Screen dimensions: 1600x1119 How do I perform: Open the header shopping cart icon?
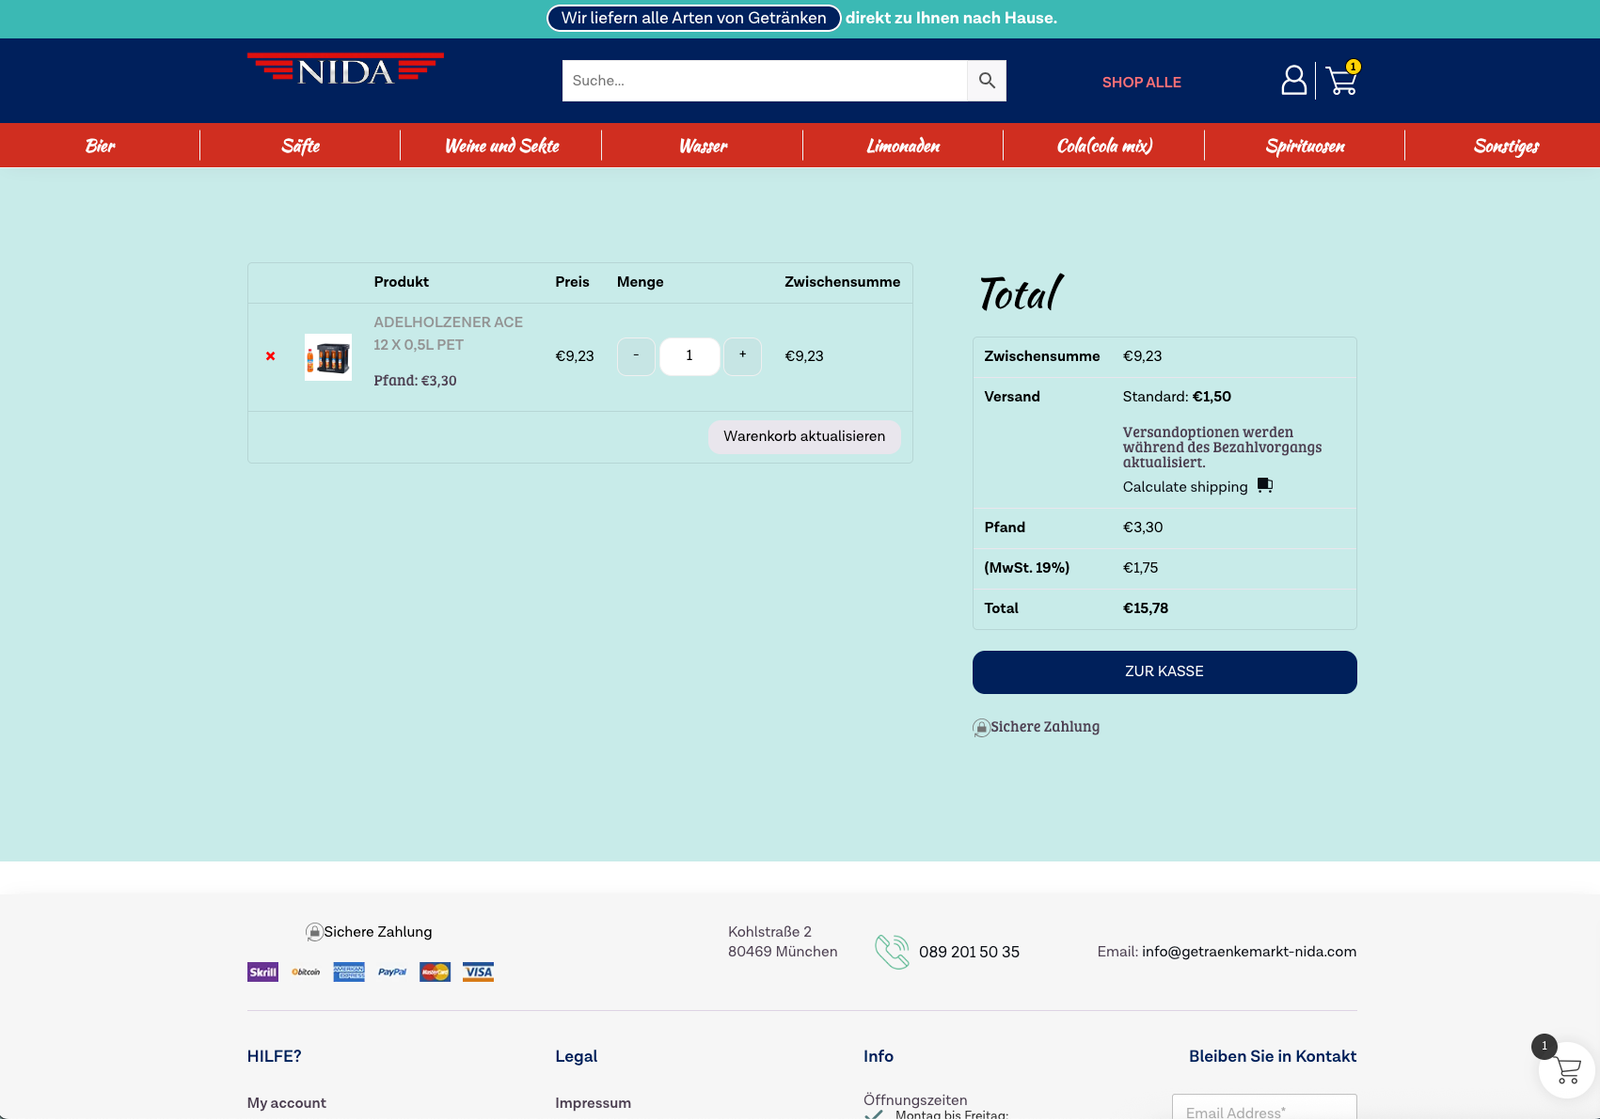[1342, 79]
